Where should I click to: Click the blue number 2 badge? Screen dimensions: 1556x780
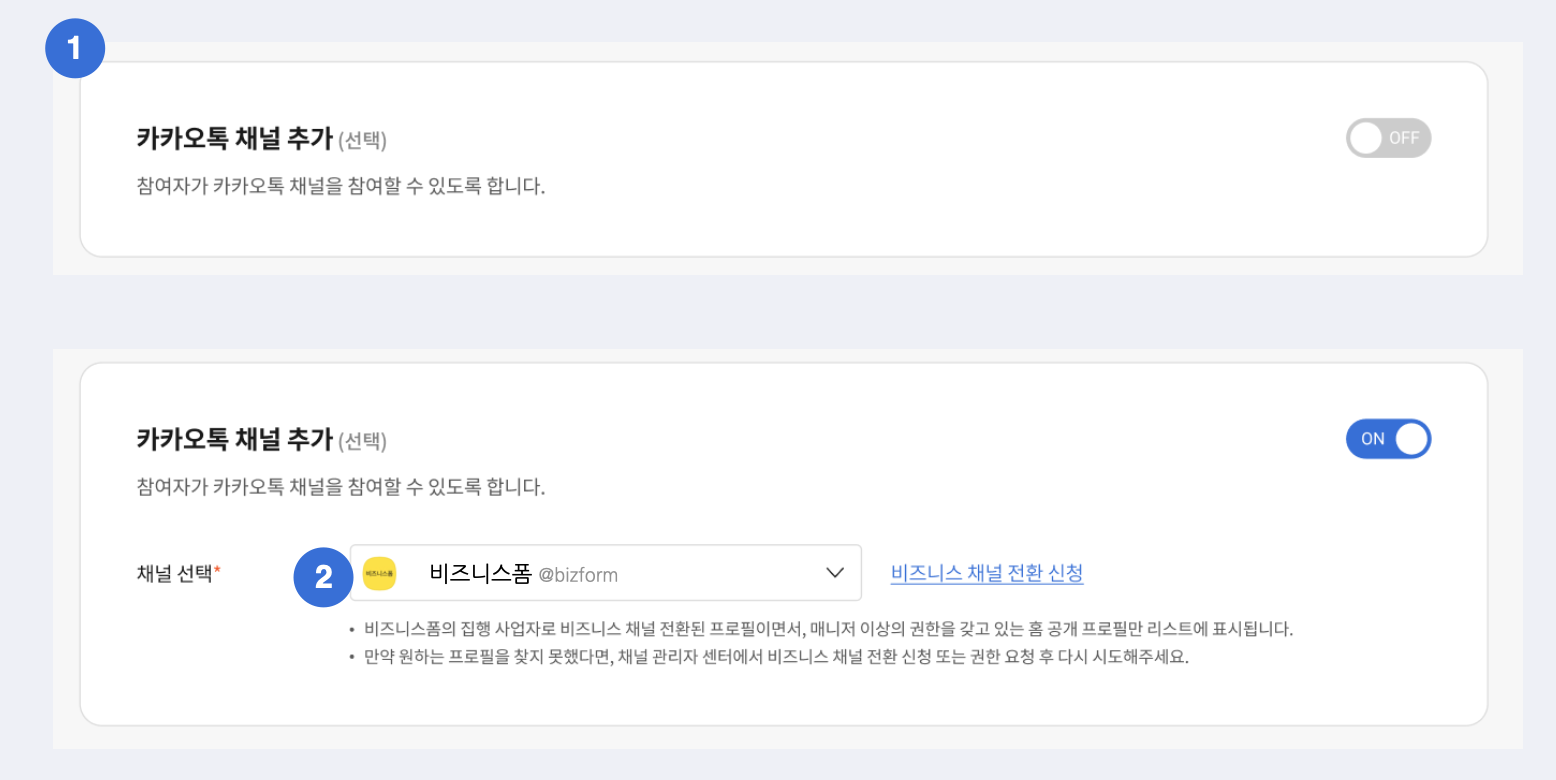(323, 576)
